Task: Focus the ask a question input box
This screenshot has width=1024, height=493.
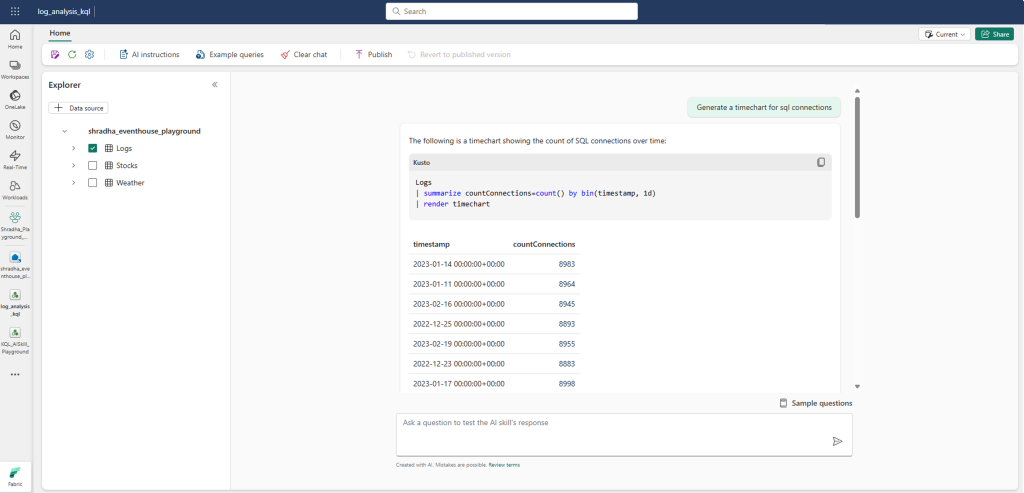Action: point(624,434)
